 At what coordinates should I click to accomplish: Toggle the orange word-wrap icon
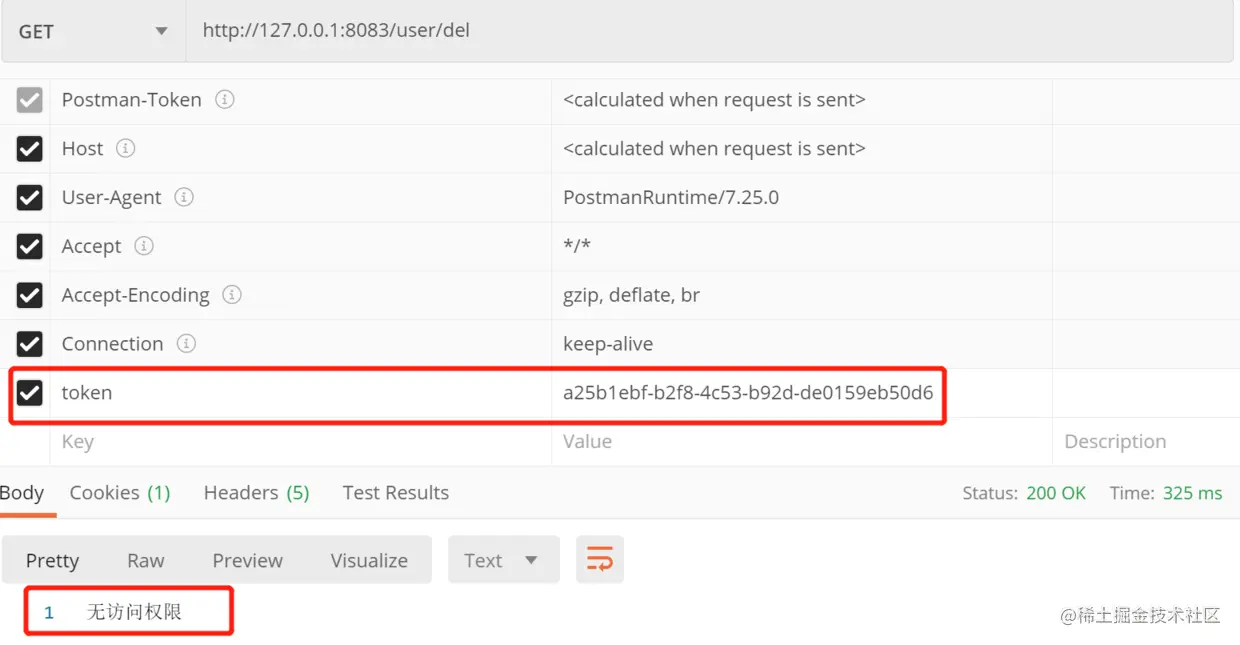[600, 560]
